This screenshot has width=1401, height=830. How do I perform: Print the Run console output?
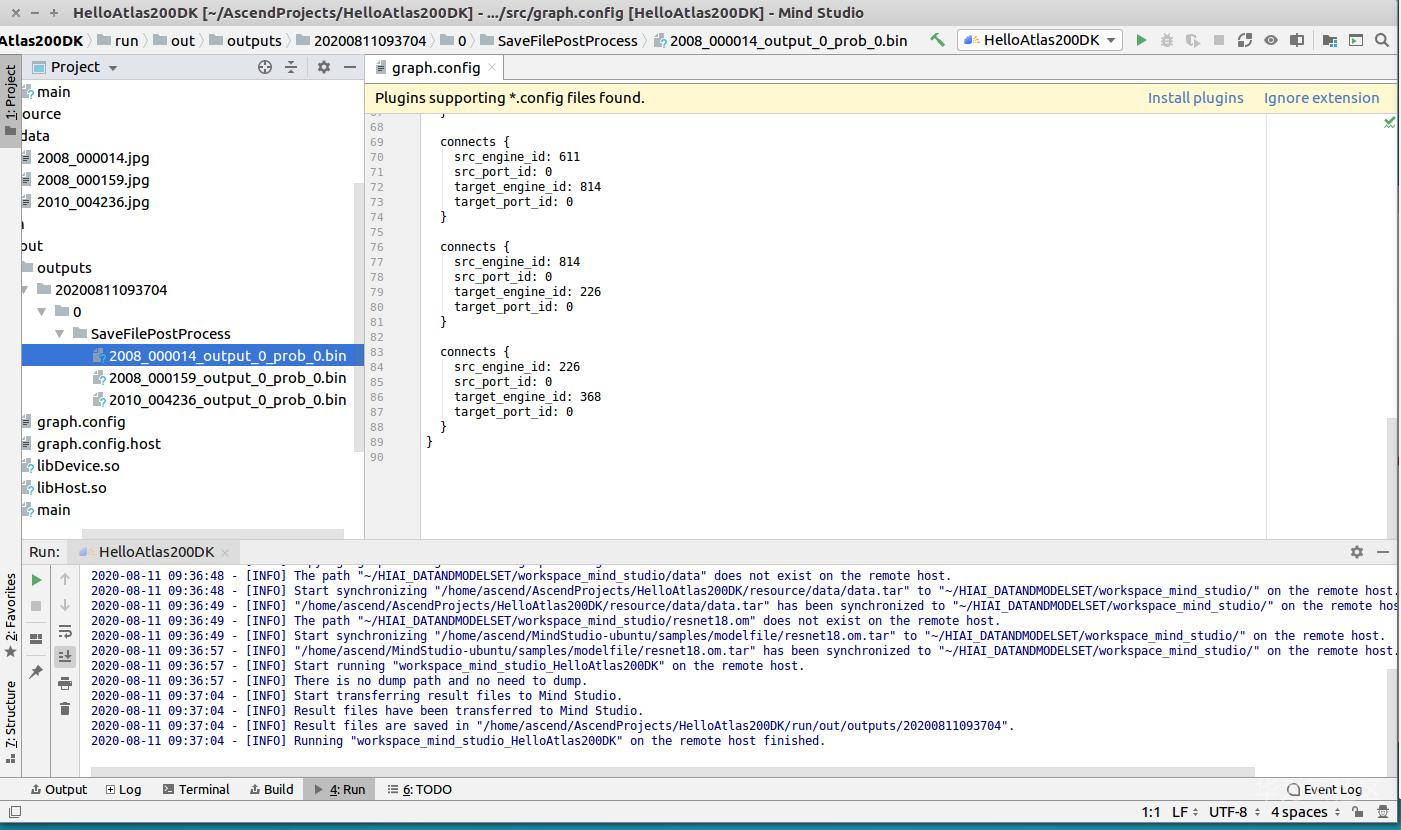65,683
